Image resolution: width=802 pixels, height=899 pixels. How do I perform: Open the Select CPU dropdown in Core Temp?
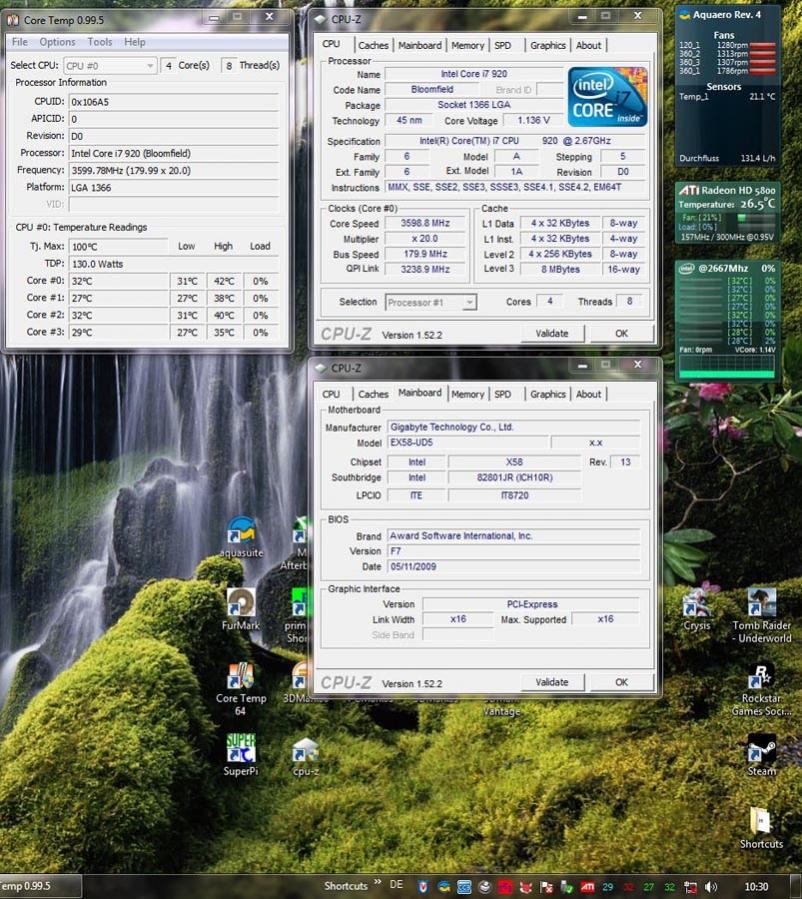pos(110,65)
